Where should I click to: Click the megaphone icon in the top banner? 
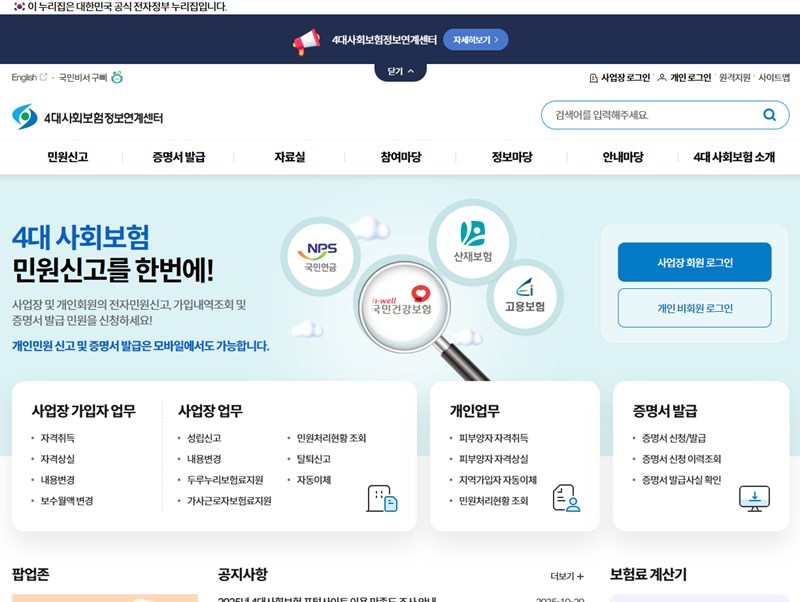pos(307,39)
